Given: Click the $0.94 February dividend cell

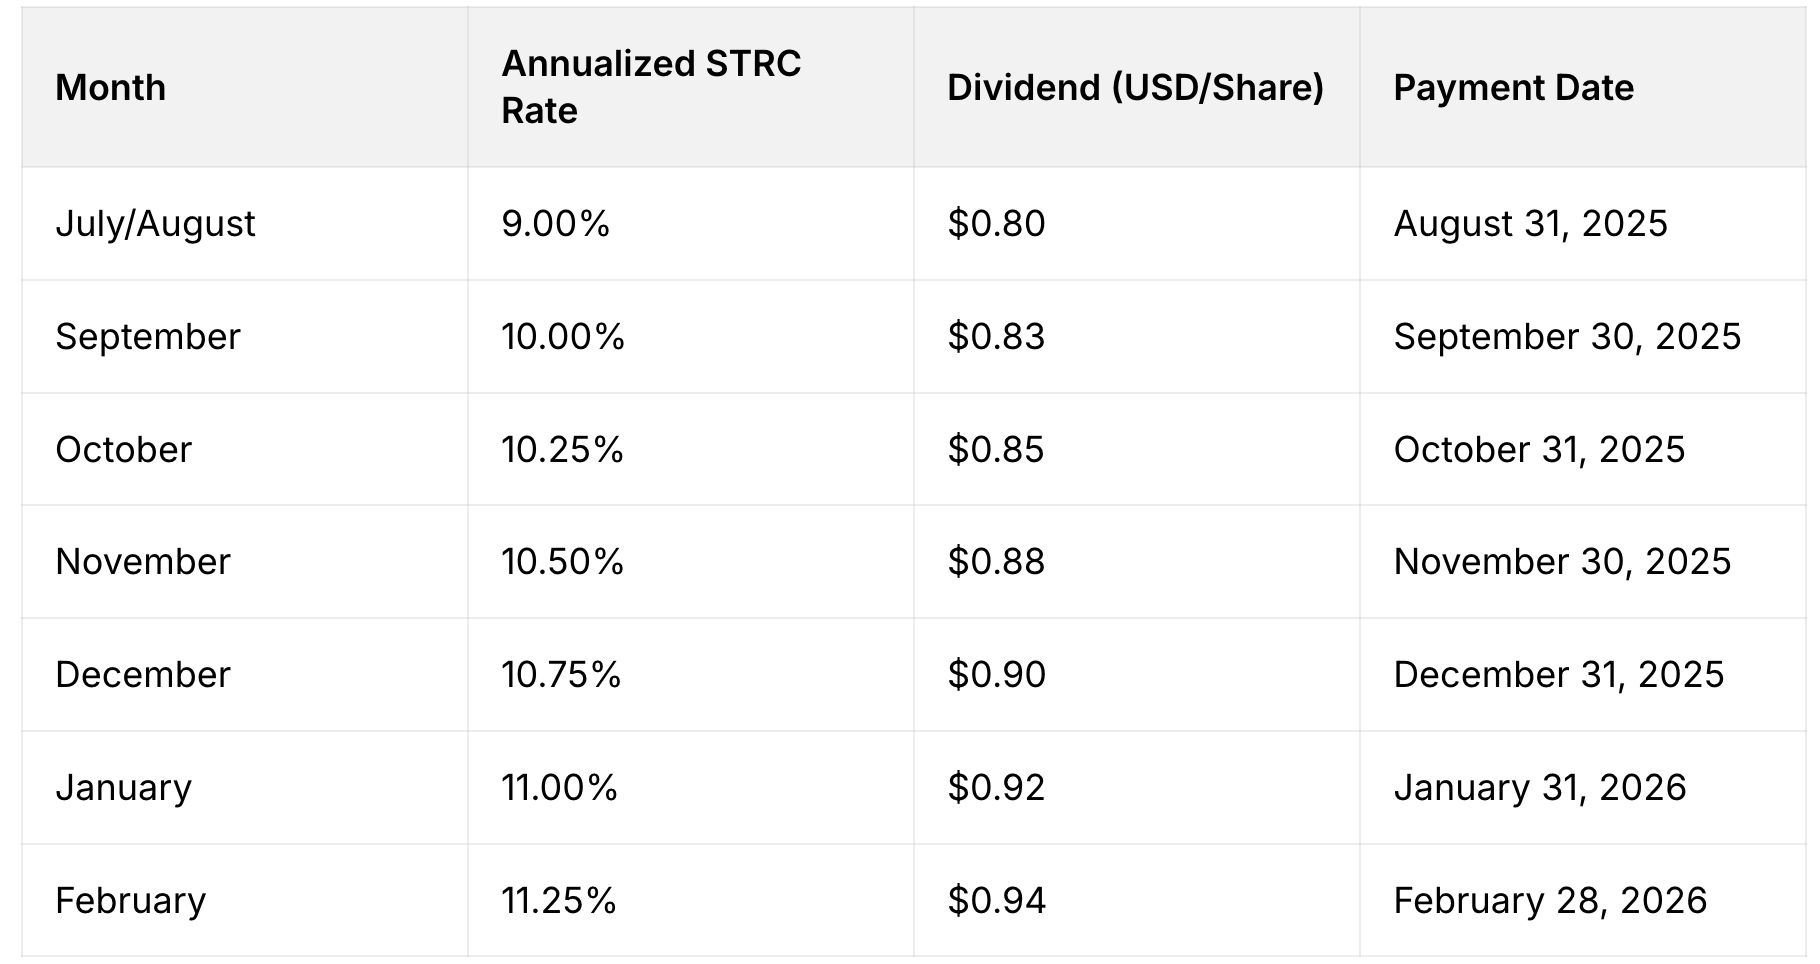Looking at the screenshot, I should [996, 900].
